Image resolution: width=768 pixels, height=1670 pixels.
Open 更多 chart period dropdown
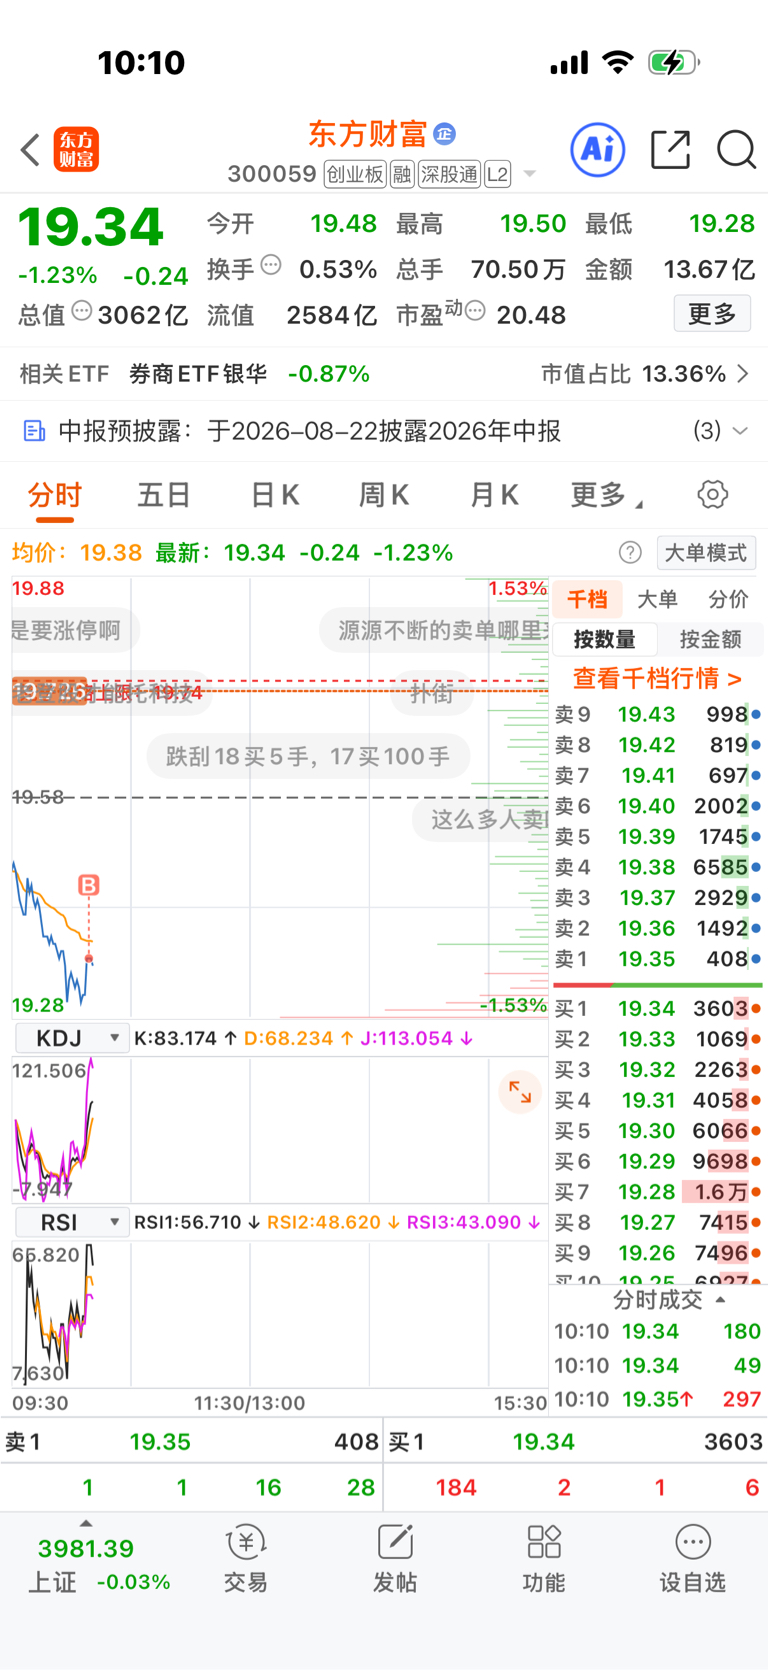(x=607, y=494)
